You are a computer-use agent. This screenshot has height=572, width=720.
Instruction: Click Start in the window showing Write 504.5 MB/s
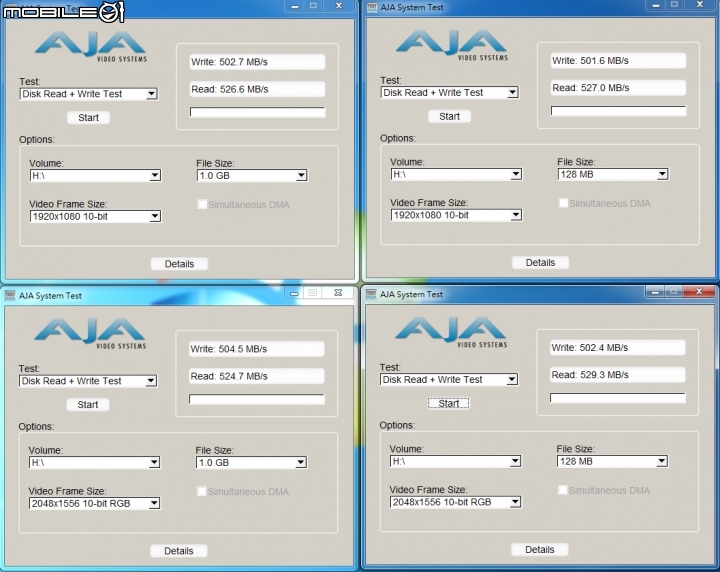click(87, 404)
